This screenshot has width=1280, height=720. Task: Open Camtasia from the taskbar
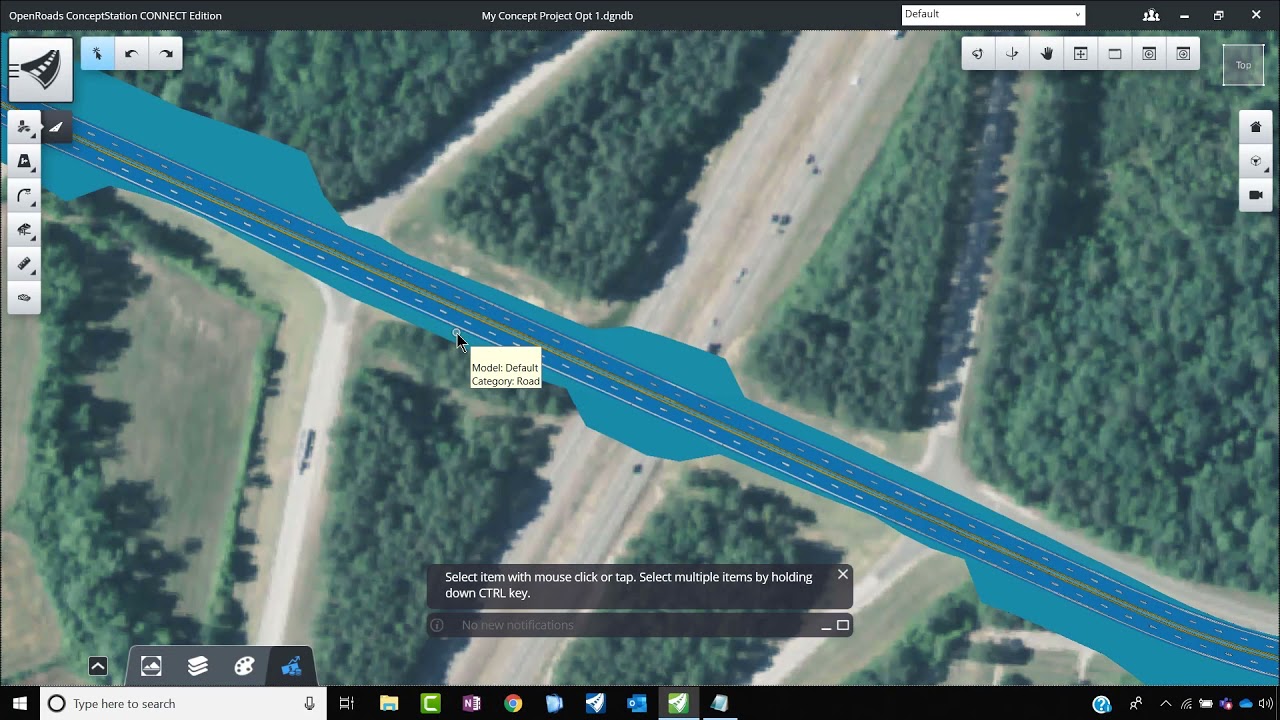click(x=431, y=704)
